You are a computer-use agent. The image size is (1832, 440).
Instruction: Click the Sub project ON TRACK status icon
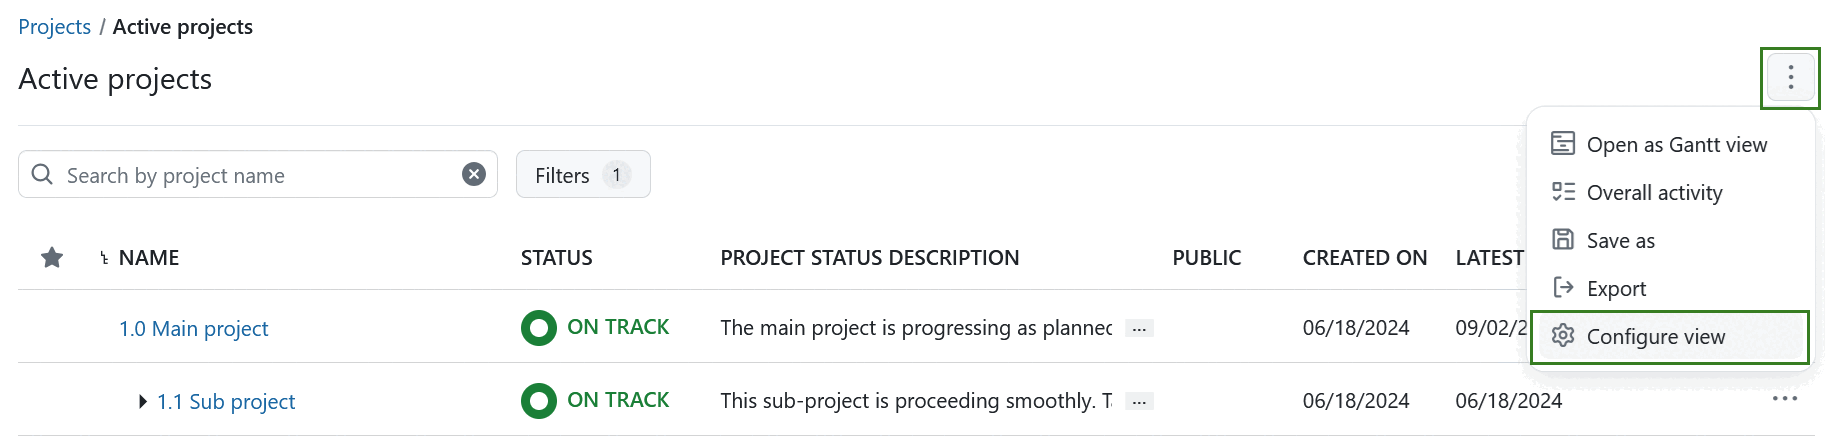pyautogui.click(x=539, y=401)
